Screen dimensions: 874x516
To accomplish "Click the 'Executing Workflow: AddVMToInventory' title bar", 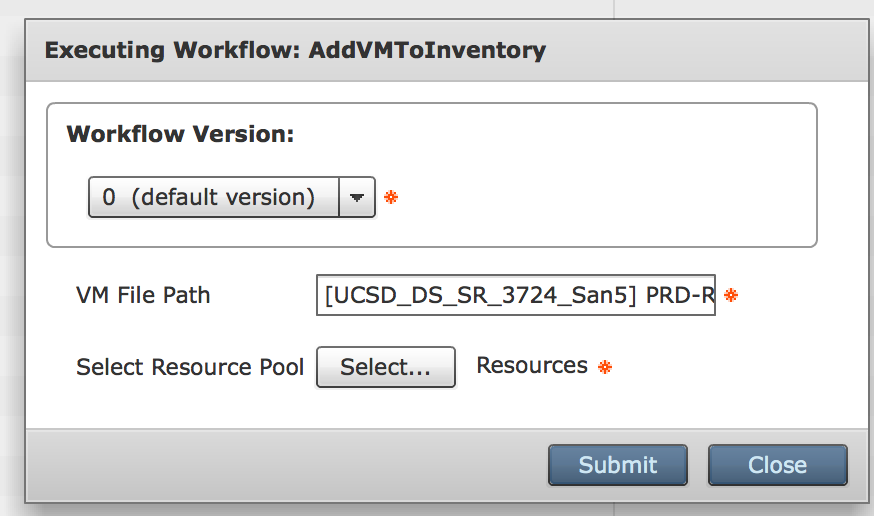I will point(295,50).
